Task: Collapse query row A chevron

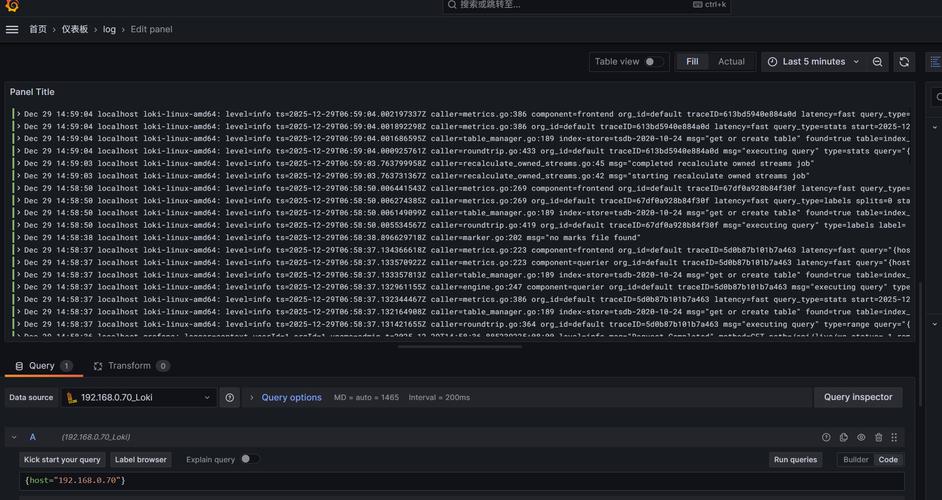Action: (x=14, y=438)
